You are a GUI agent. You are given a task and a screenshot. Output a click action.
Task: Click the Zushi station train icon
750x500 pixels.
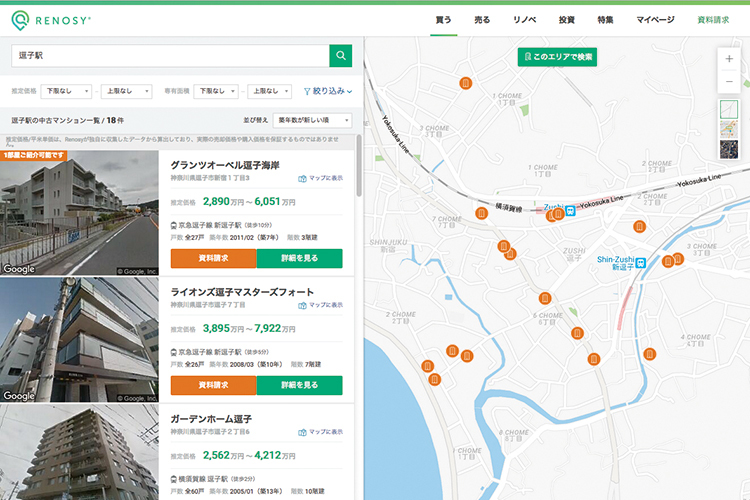570,210
